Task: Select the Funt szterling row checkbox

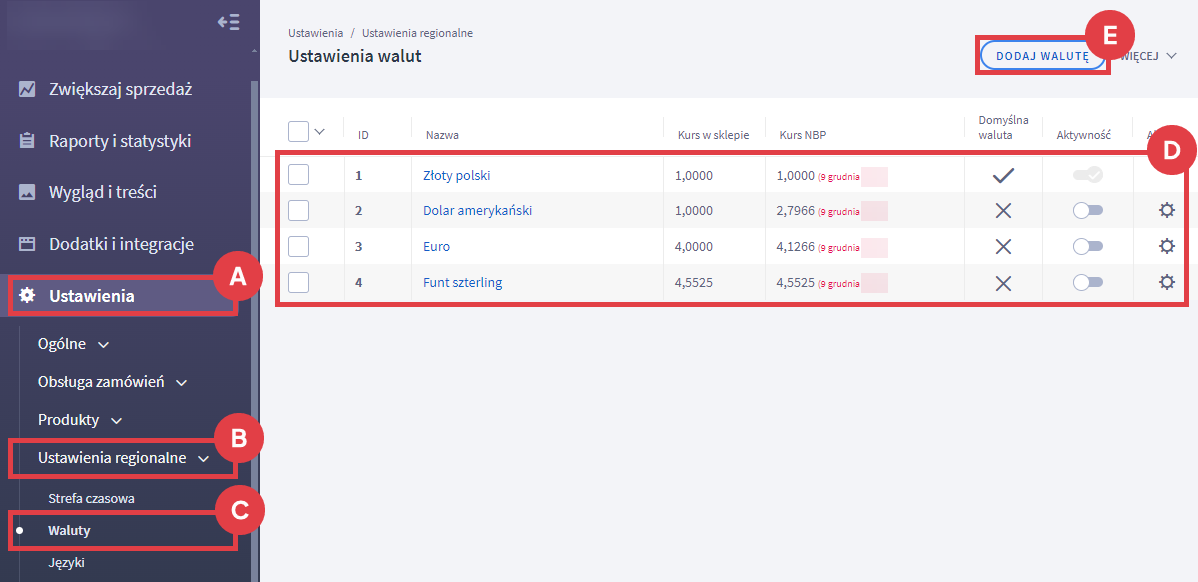Action: point(298,282)
